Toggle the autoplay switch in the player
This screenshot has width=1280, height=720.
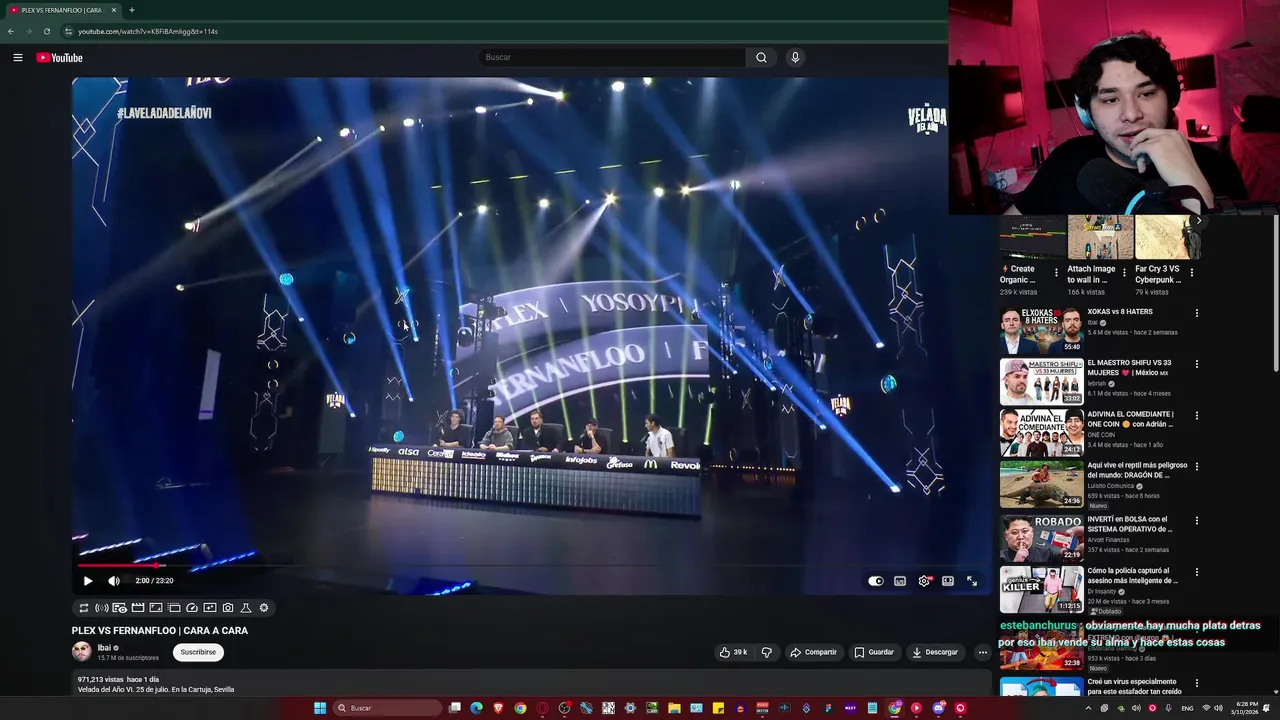[x=876, y=581]
